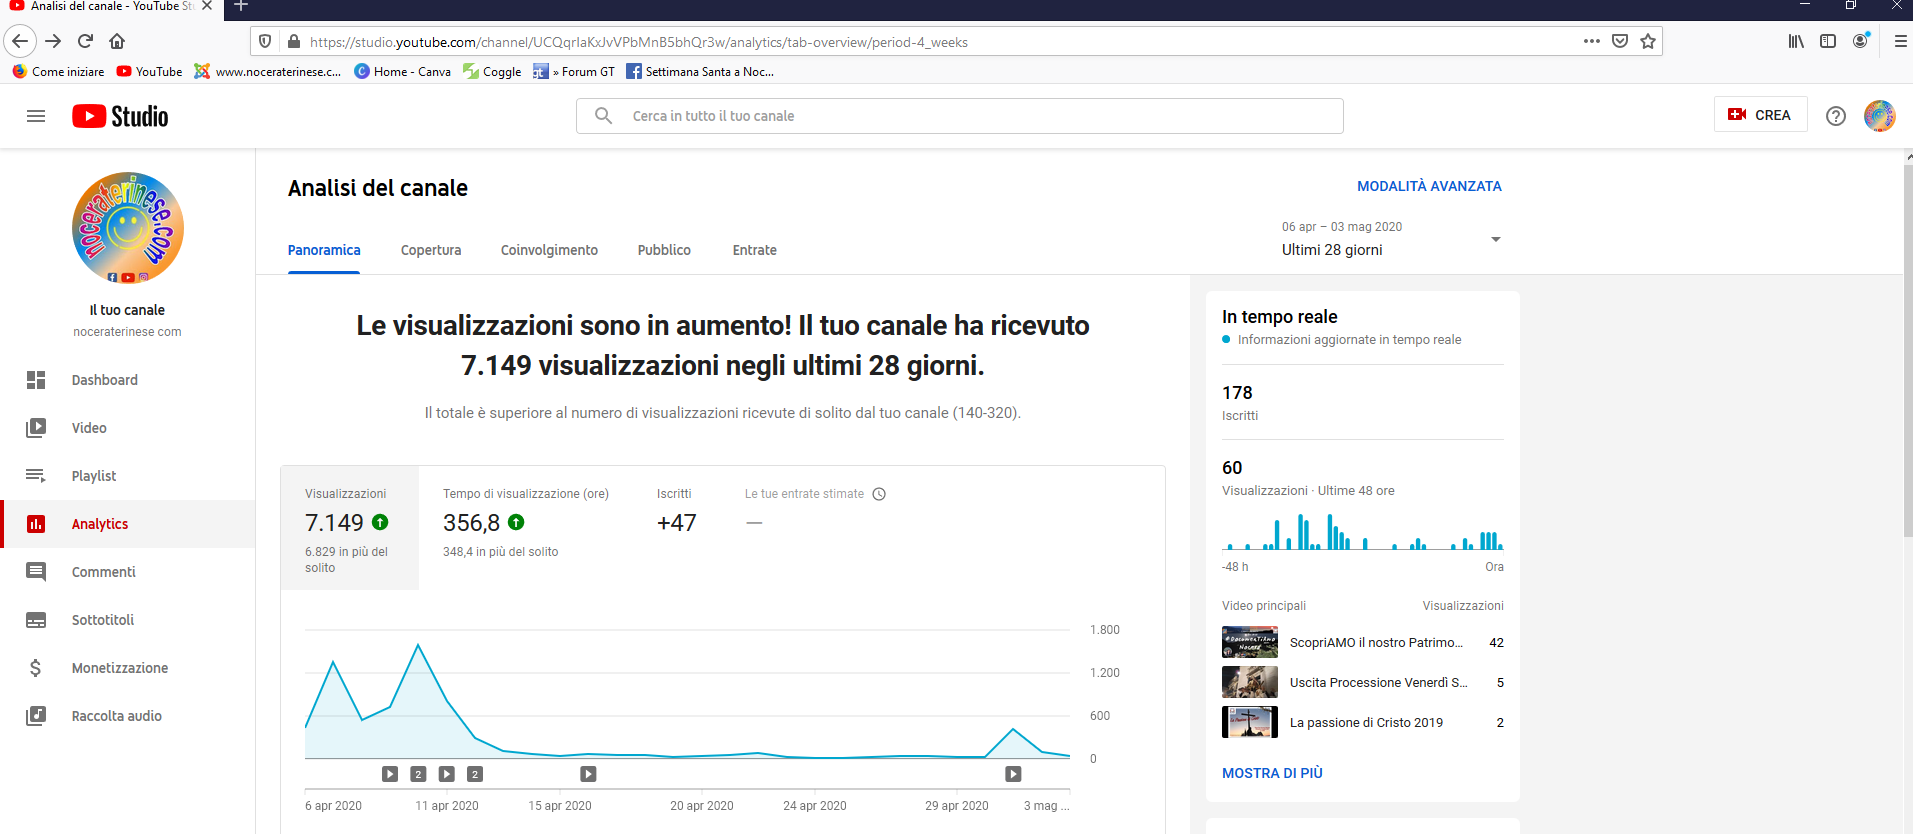Click the Analytics sidebar icon
Screen dimensions: 1913x834
[x=36, y=524]
